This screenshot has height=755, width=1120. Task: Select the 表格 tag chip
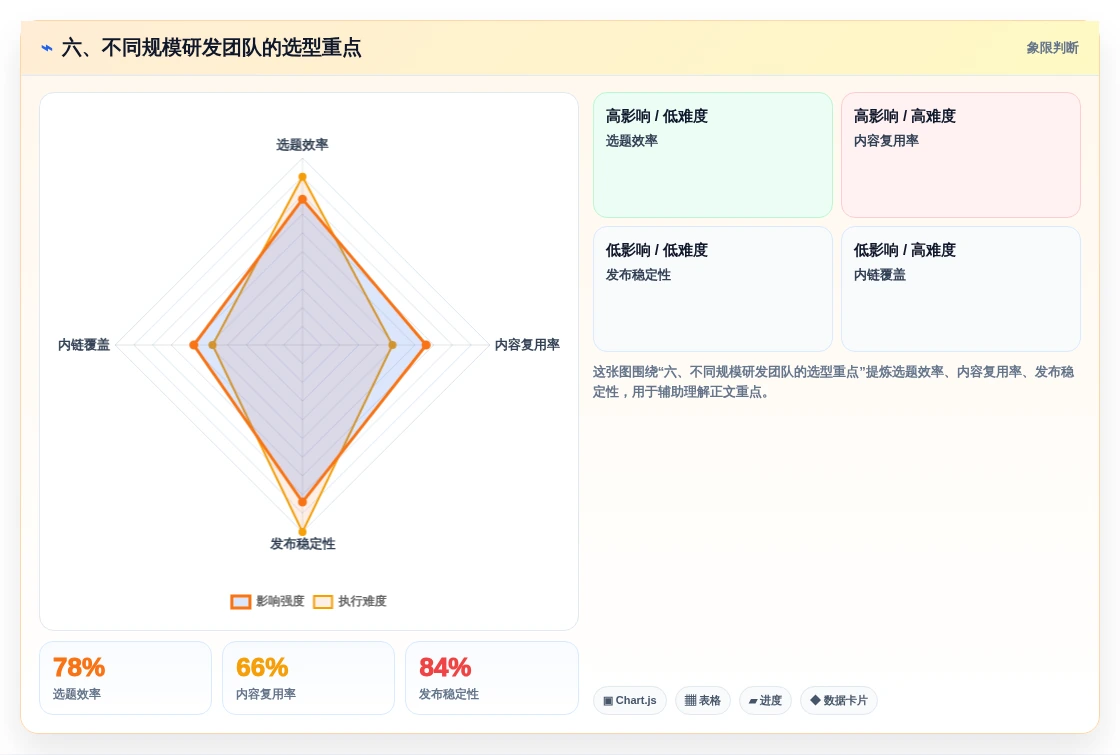click(x=703, y=701)
